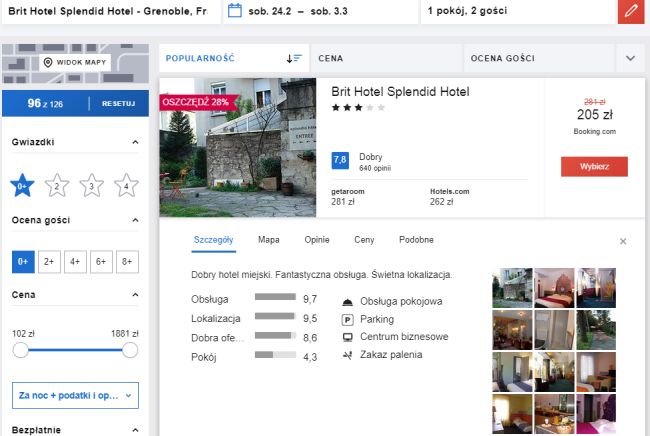Open the price type dropdown Za noc + podatki
Screen dimensions: 650x436
75,395
